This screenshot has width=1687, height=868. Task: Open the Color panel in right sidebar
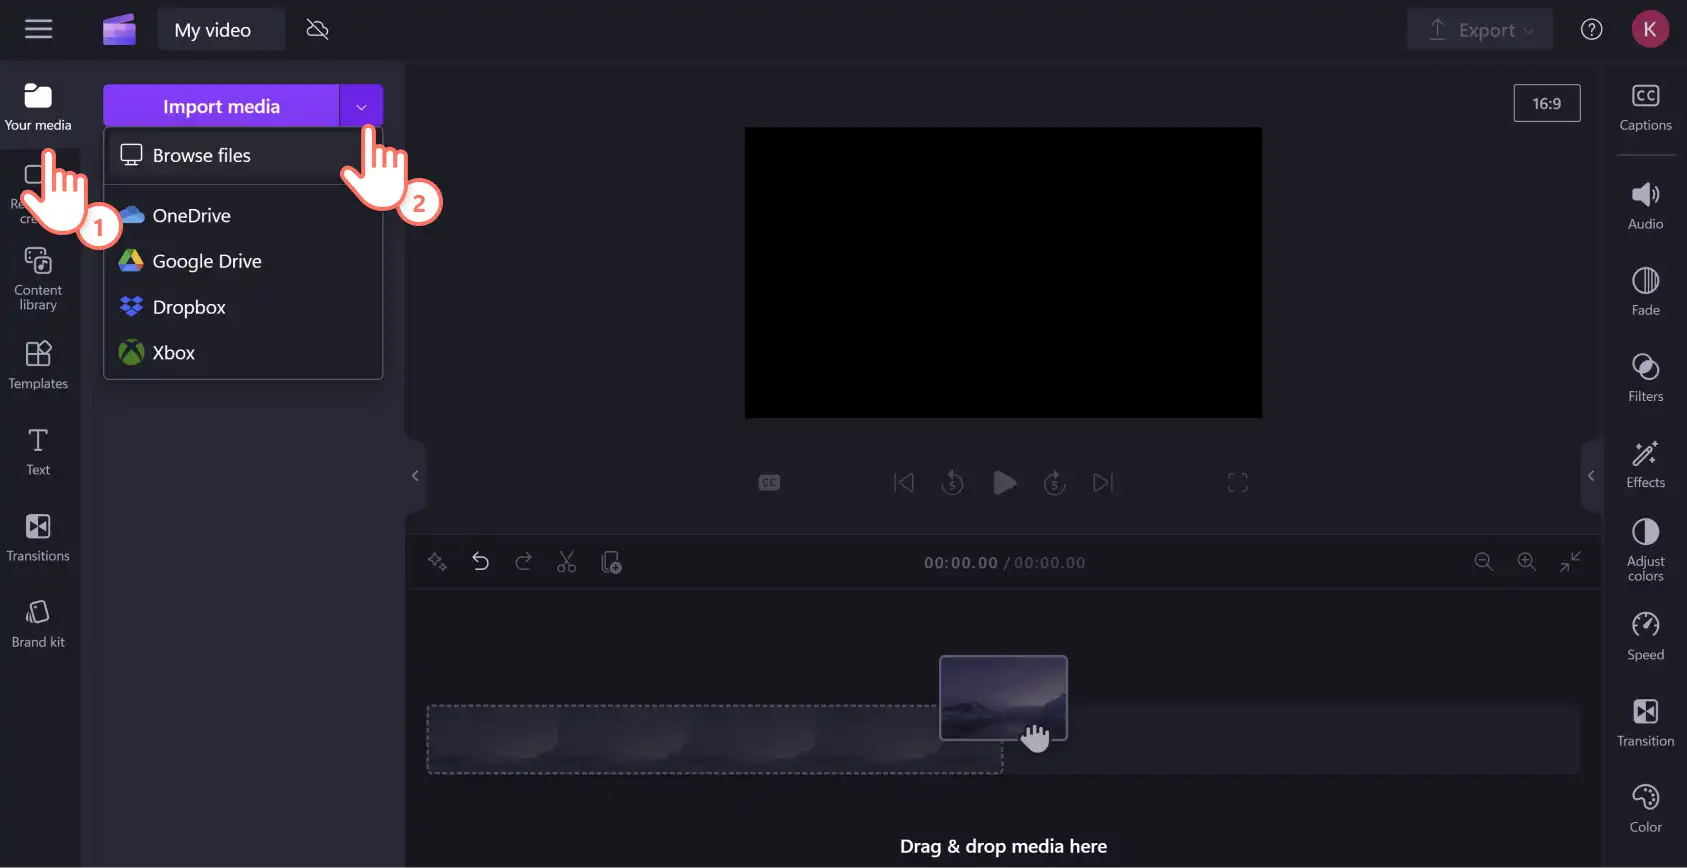[x=1645, y=809]
